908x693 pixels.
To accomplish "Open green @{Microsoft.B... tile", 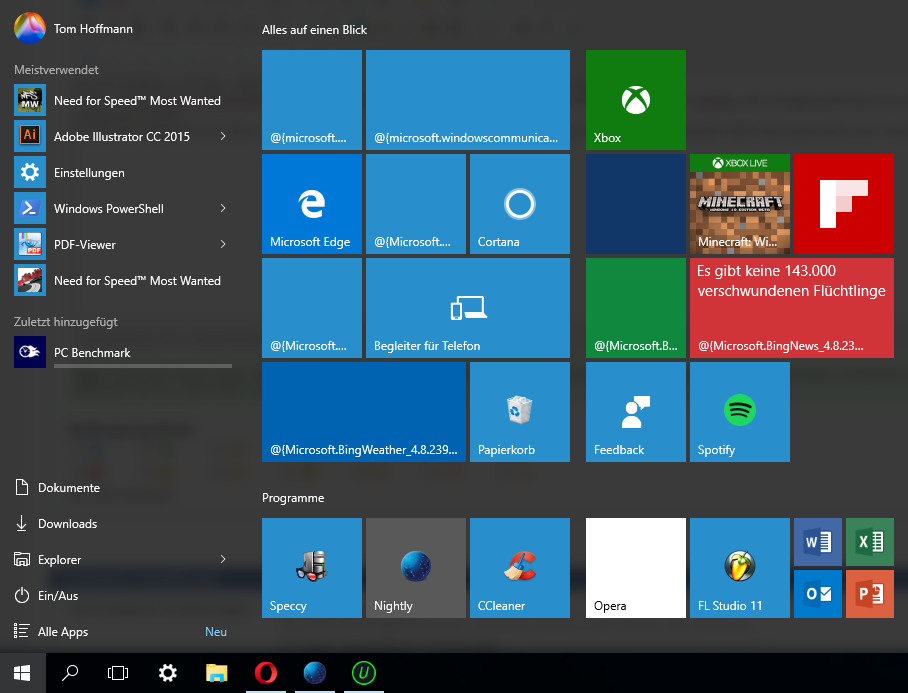I will coord(635,307).
